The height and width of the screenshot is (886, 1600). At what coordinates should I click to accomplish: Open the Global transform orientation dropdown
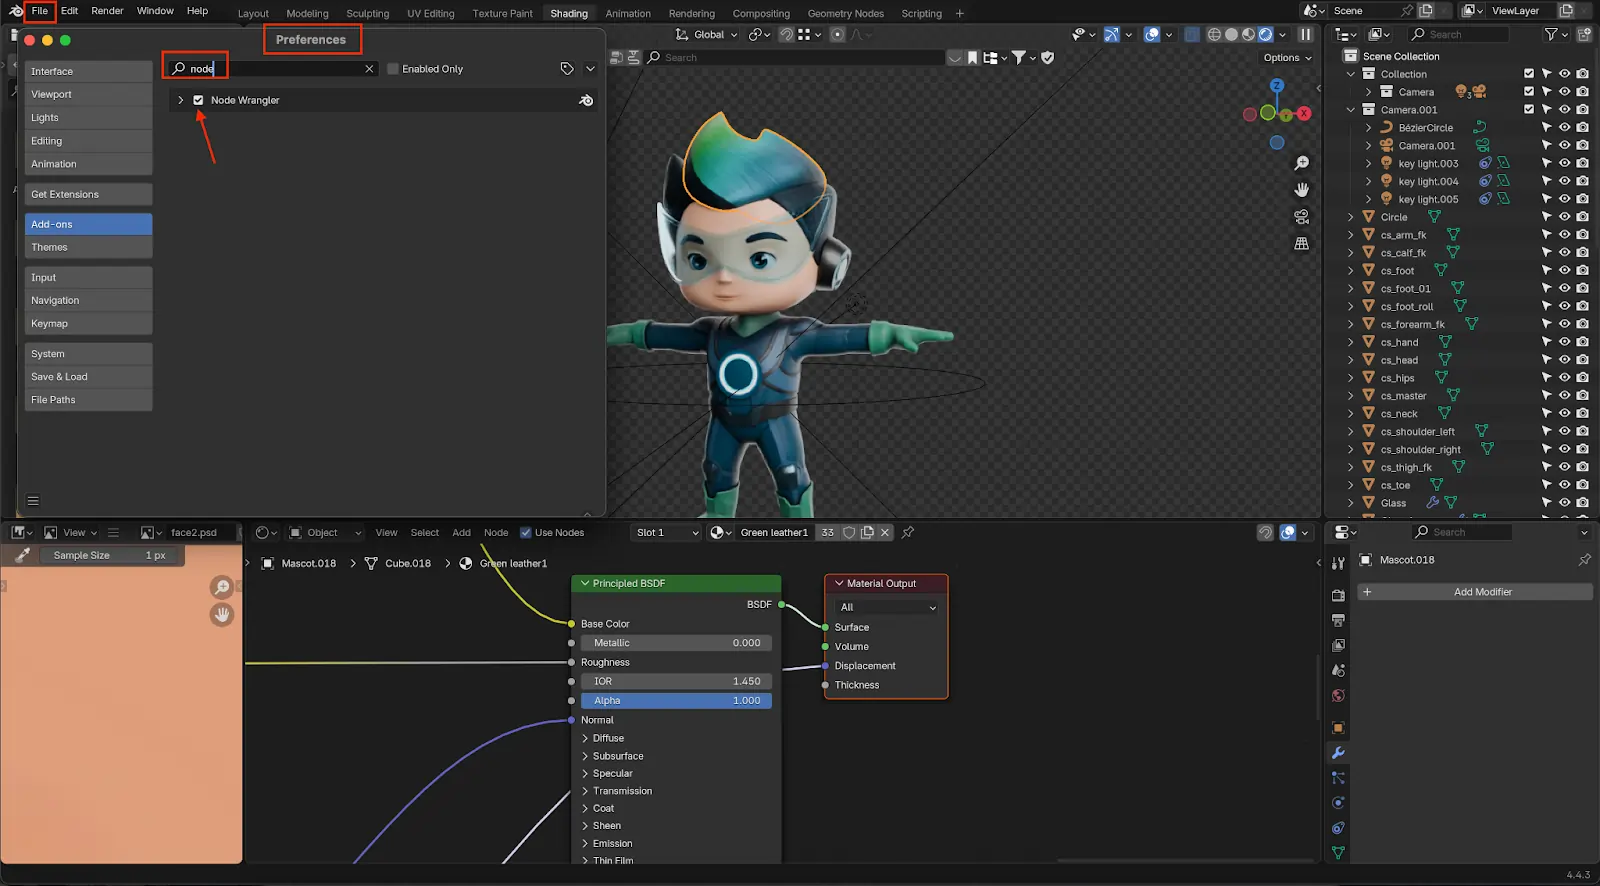[706, 34]
